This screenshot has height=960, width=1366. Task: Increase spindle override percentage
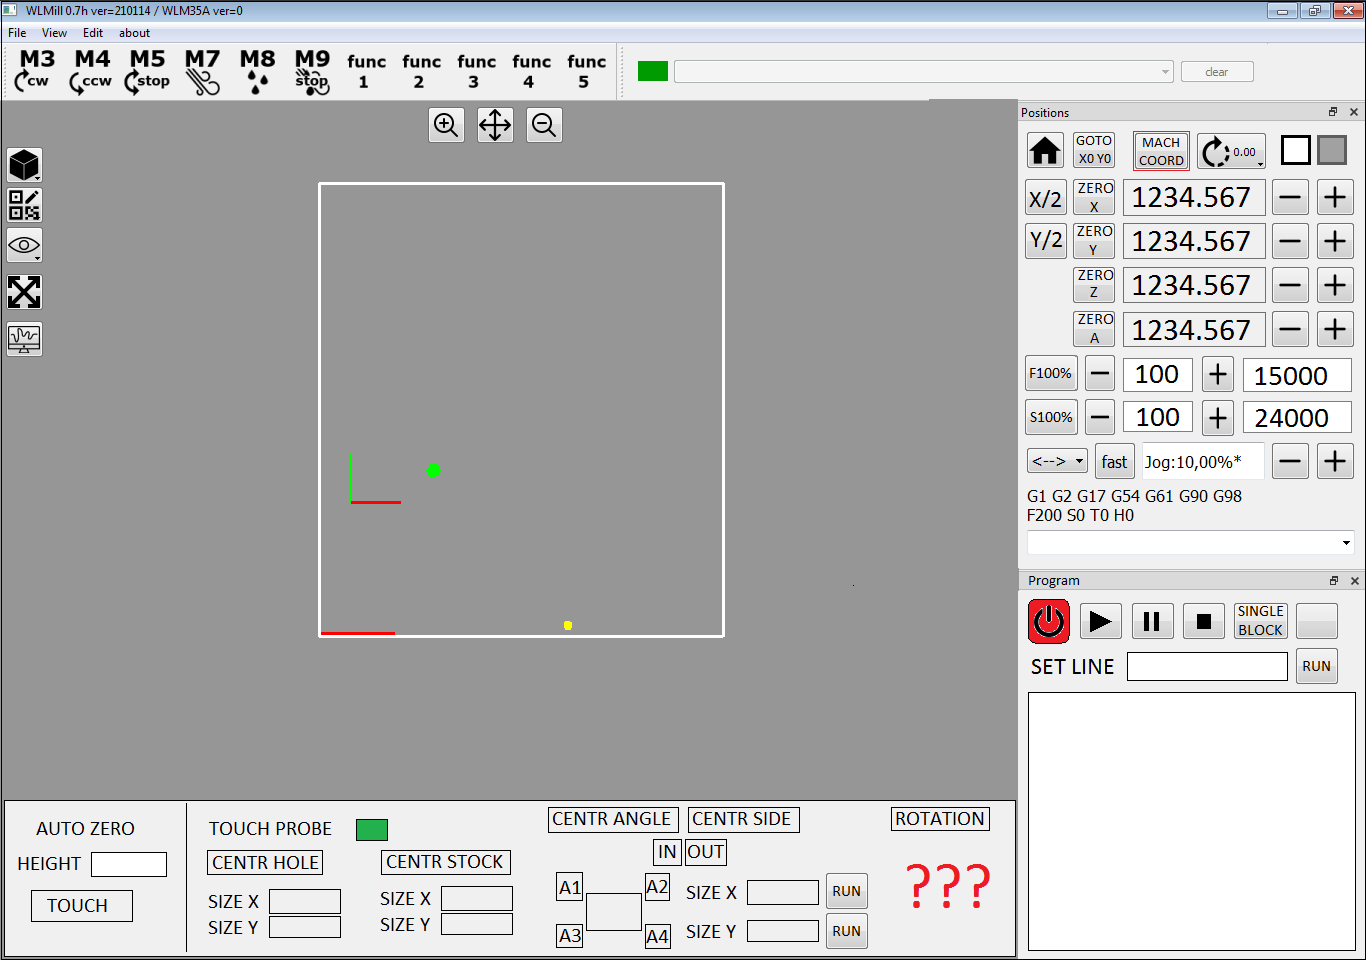1217,417
